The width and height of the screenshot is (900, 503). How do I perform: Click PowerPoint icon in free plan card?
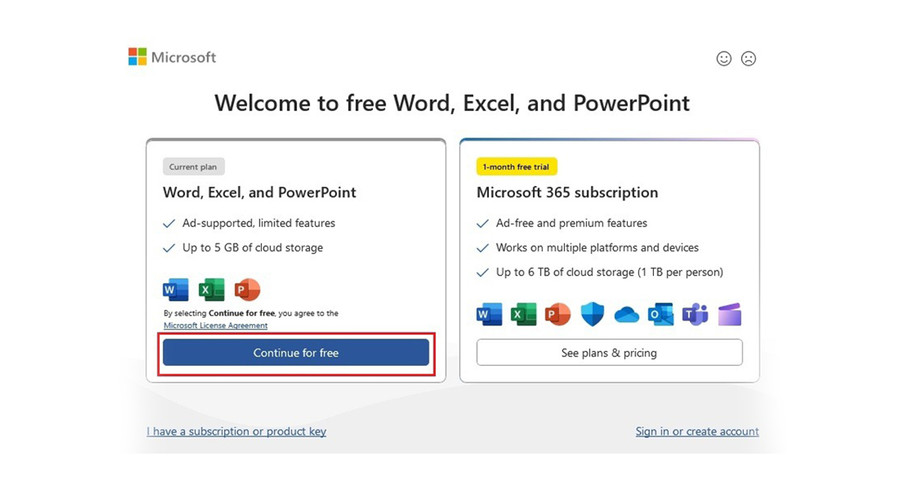(247, 289)
